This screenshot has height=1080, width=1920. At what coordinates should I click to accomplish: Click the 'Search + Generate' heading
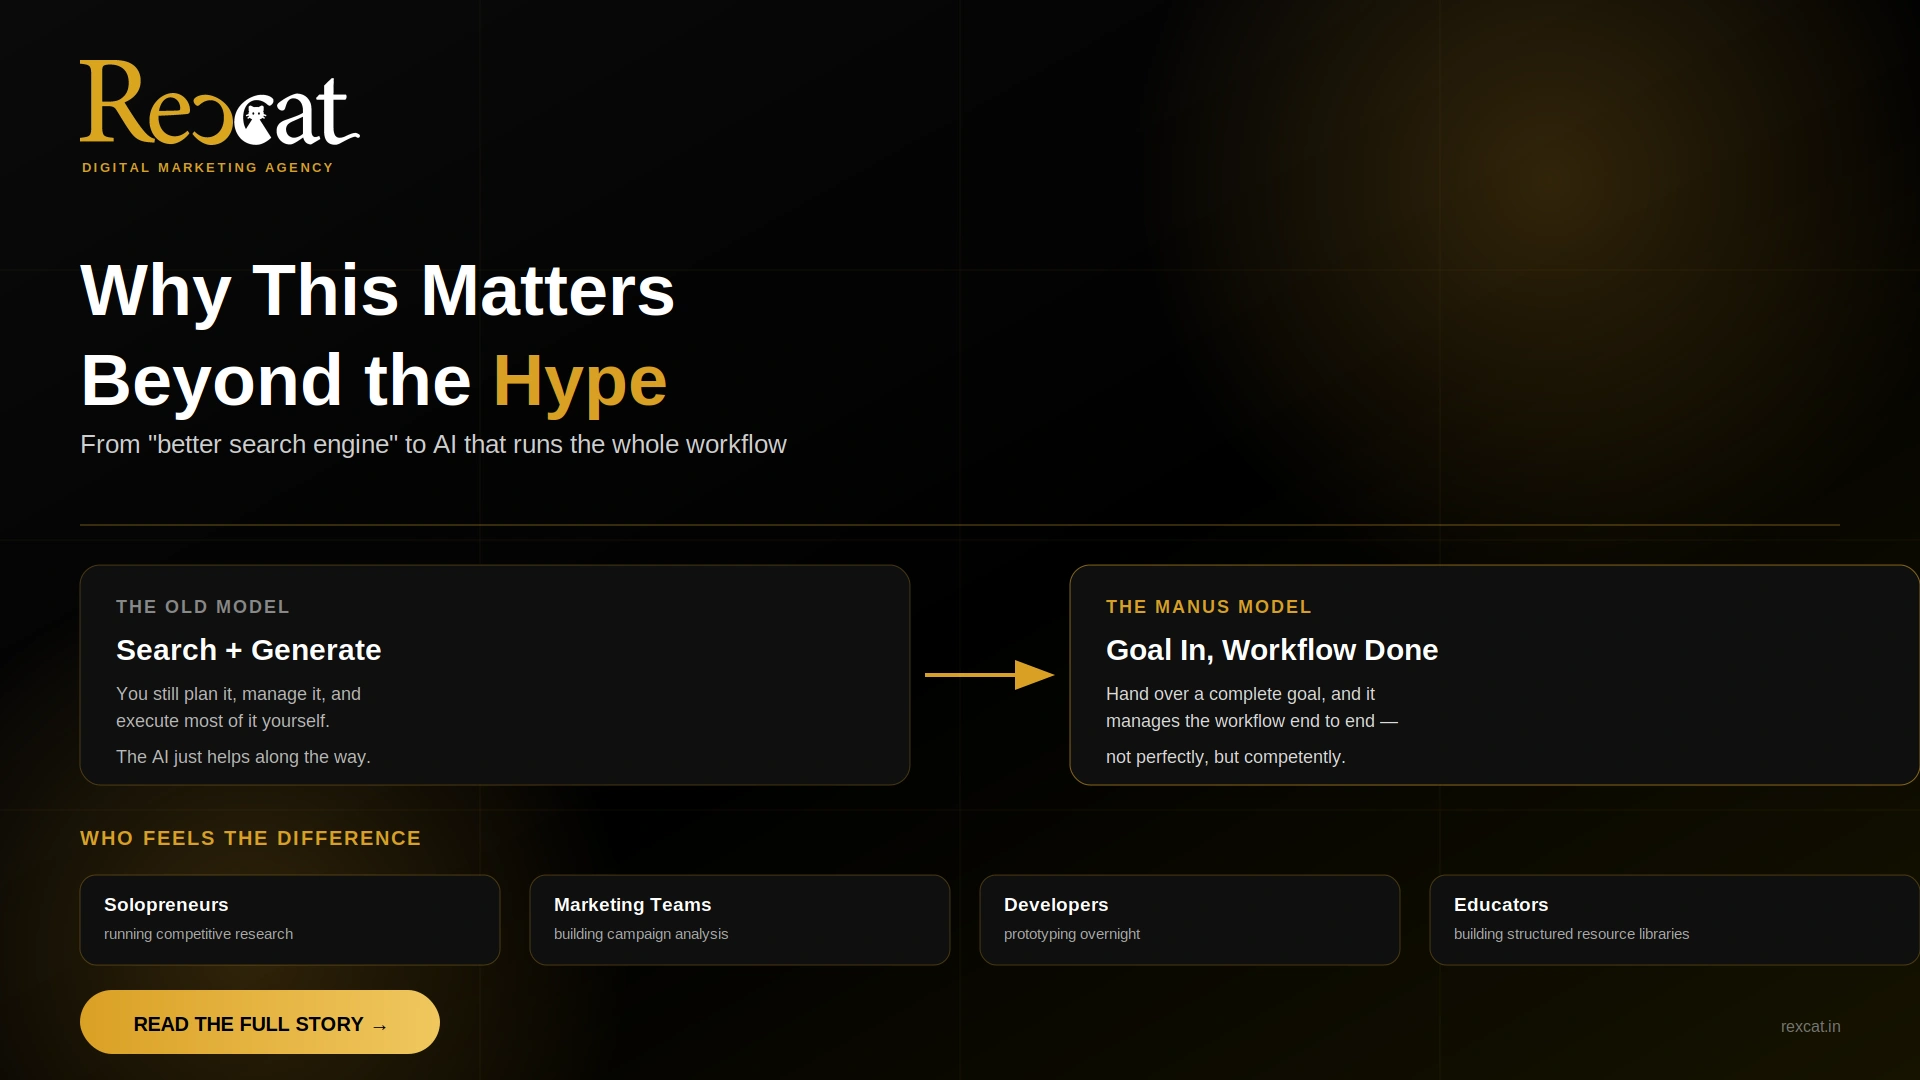pos(249,650)
